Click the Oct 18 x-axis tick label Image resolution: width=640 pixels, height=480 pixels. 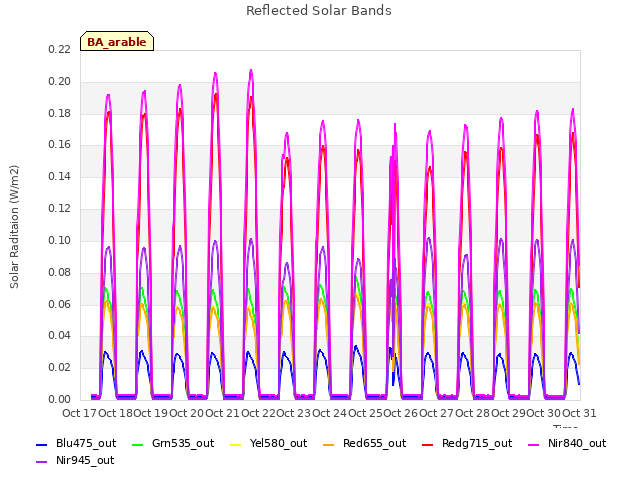point(116,413)
